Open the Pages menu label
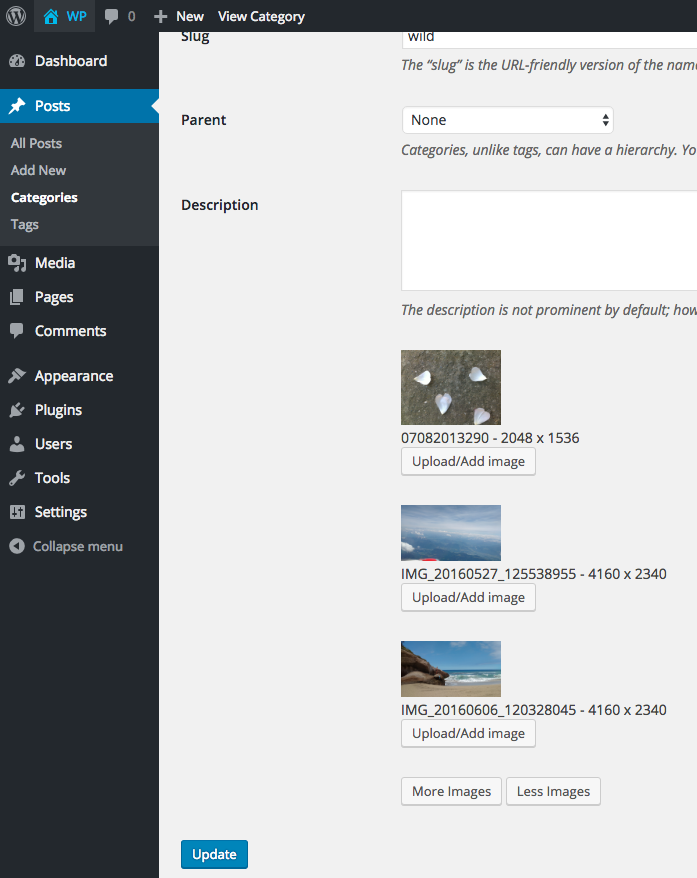The height and width of the screenshot is (878, 697). pyautogui.click(x=54, y=297)
